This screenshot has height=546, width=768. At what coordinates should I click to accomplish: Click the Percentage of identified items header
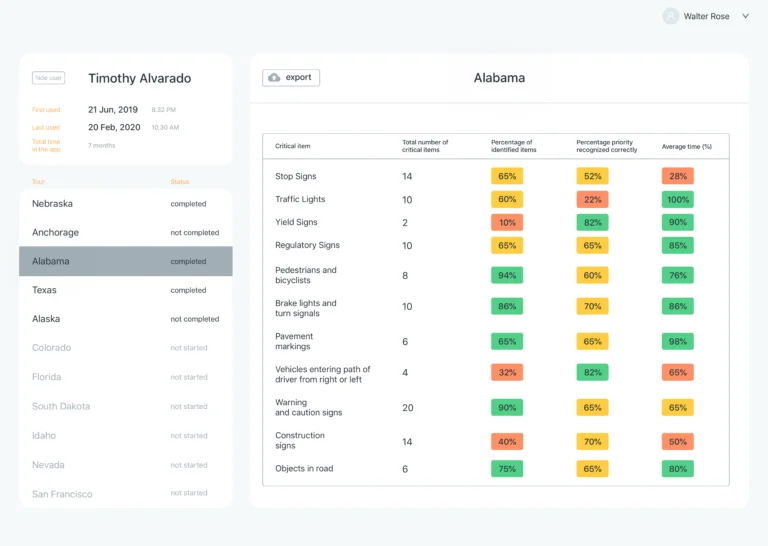(x=514, y=146)
